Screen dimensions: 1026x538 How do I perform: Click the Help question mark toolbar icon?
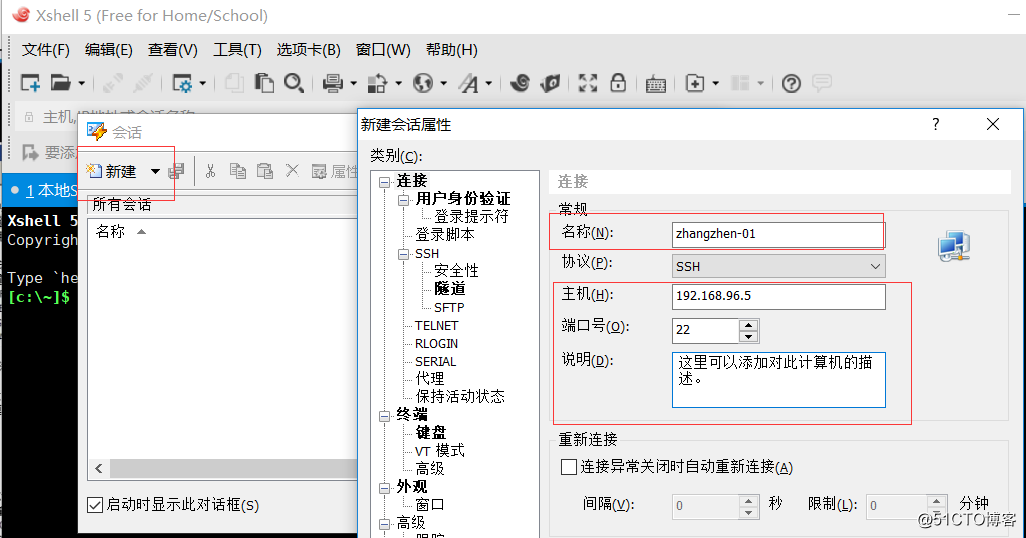tap(791, 83)
